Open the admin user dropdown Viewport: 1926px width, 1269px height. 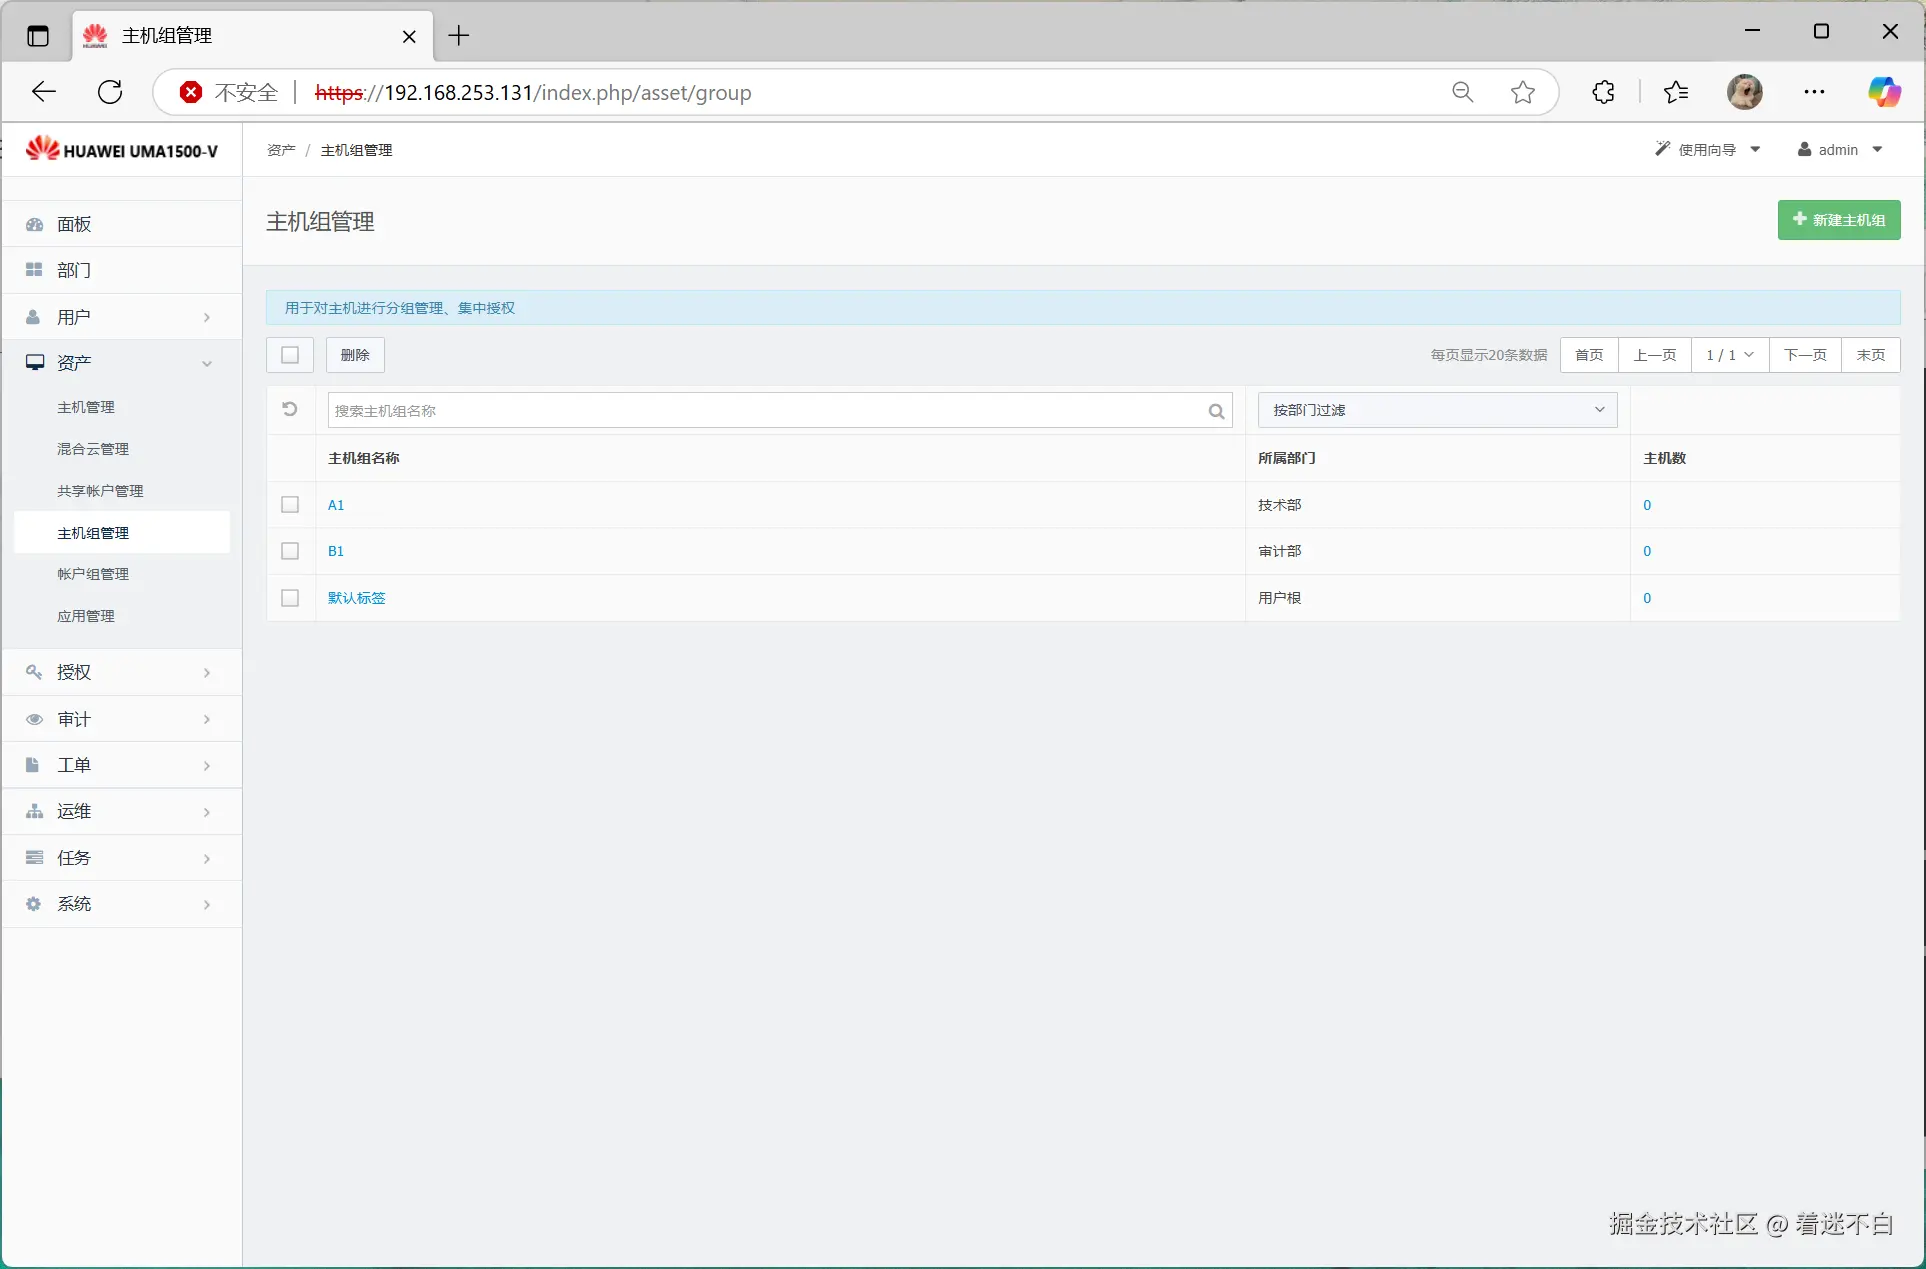coord(1840,150)
